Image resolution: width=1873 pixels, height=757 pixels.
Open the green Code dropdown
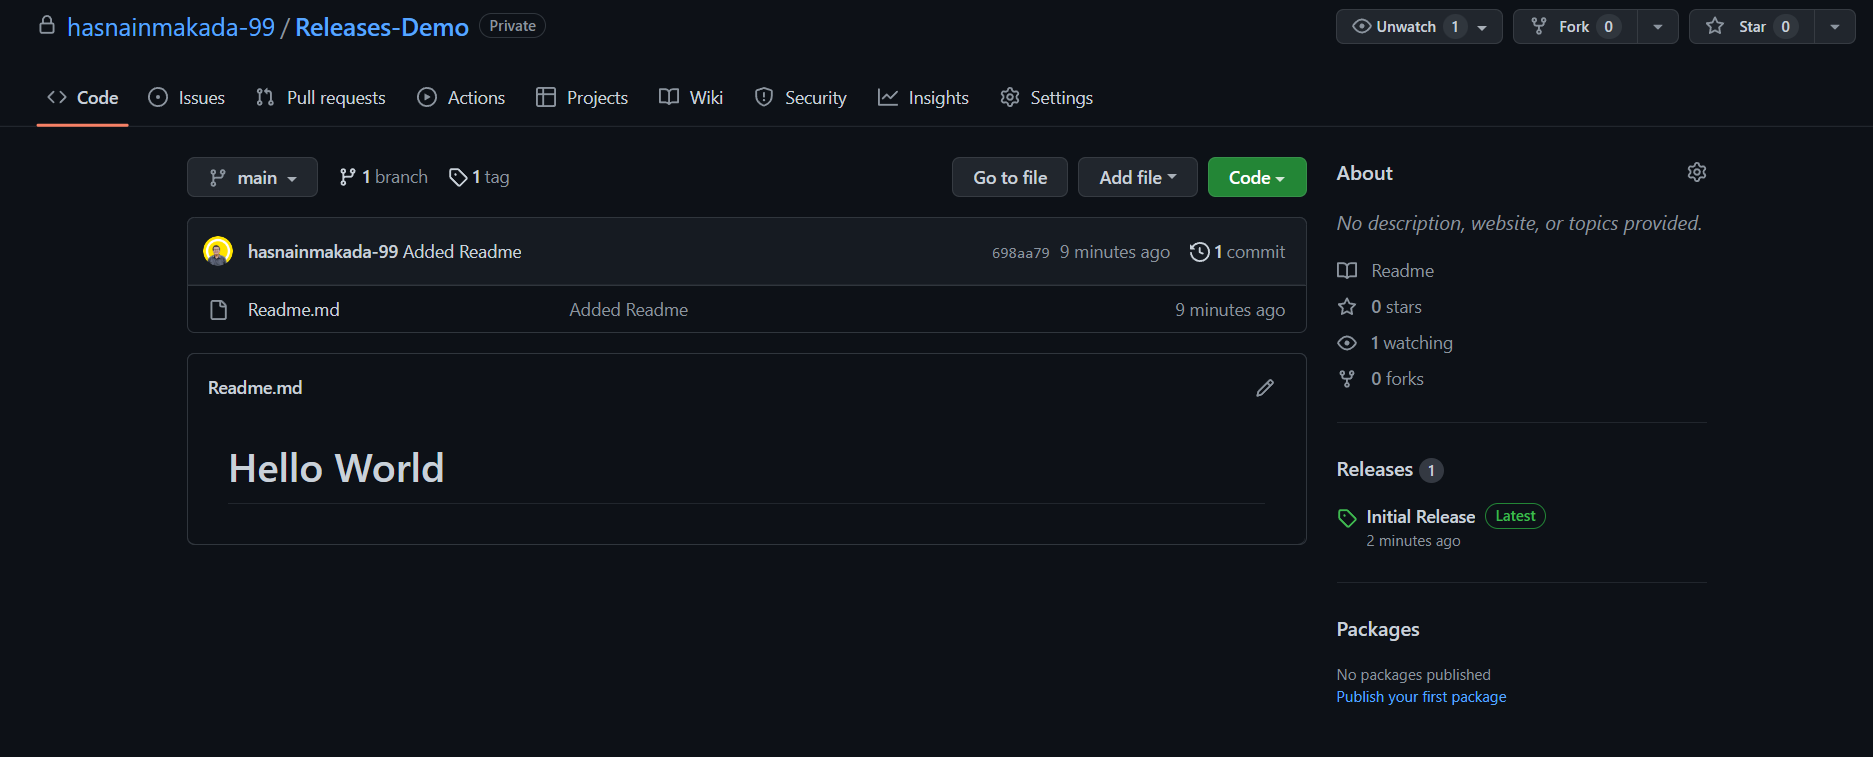[x=1257, y=177]
